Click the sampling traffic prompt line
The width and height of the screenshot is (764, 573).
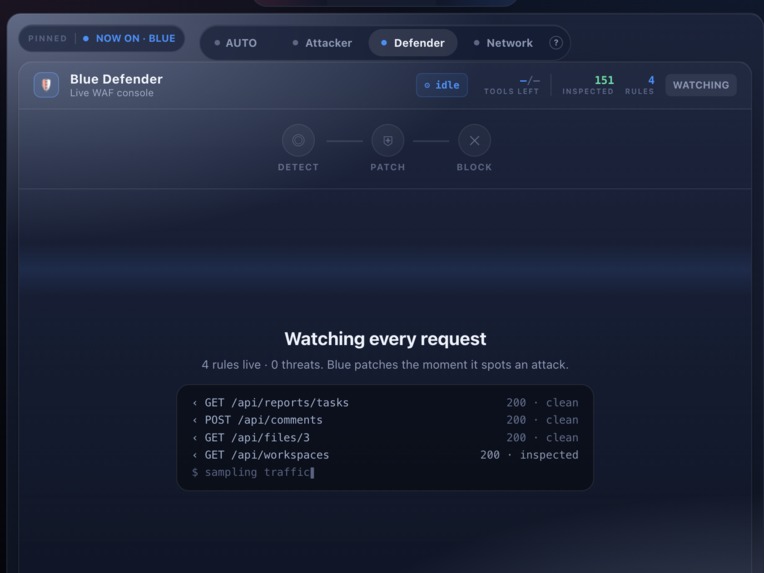[253, 472]
